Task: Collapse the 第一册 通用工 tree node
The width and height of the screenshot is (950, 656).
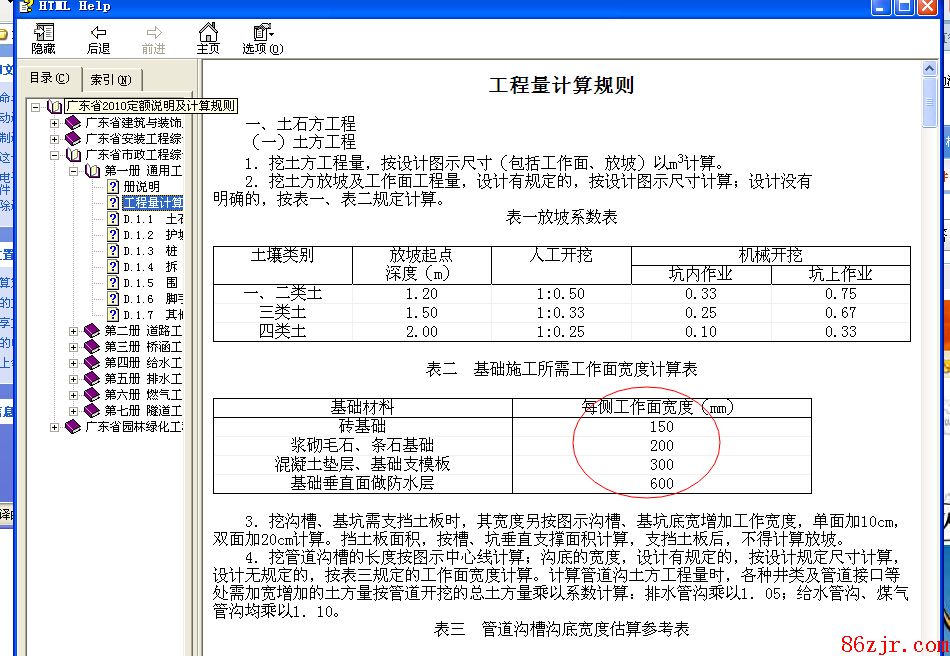Action: point(74,171)
